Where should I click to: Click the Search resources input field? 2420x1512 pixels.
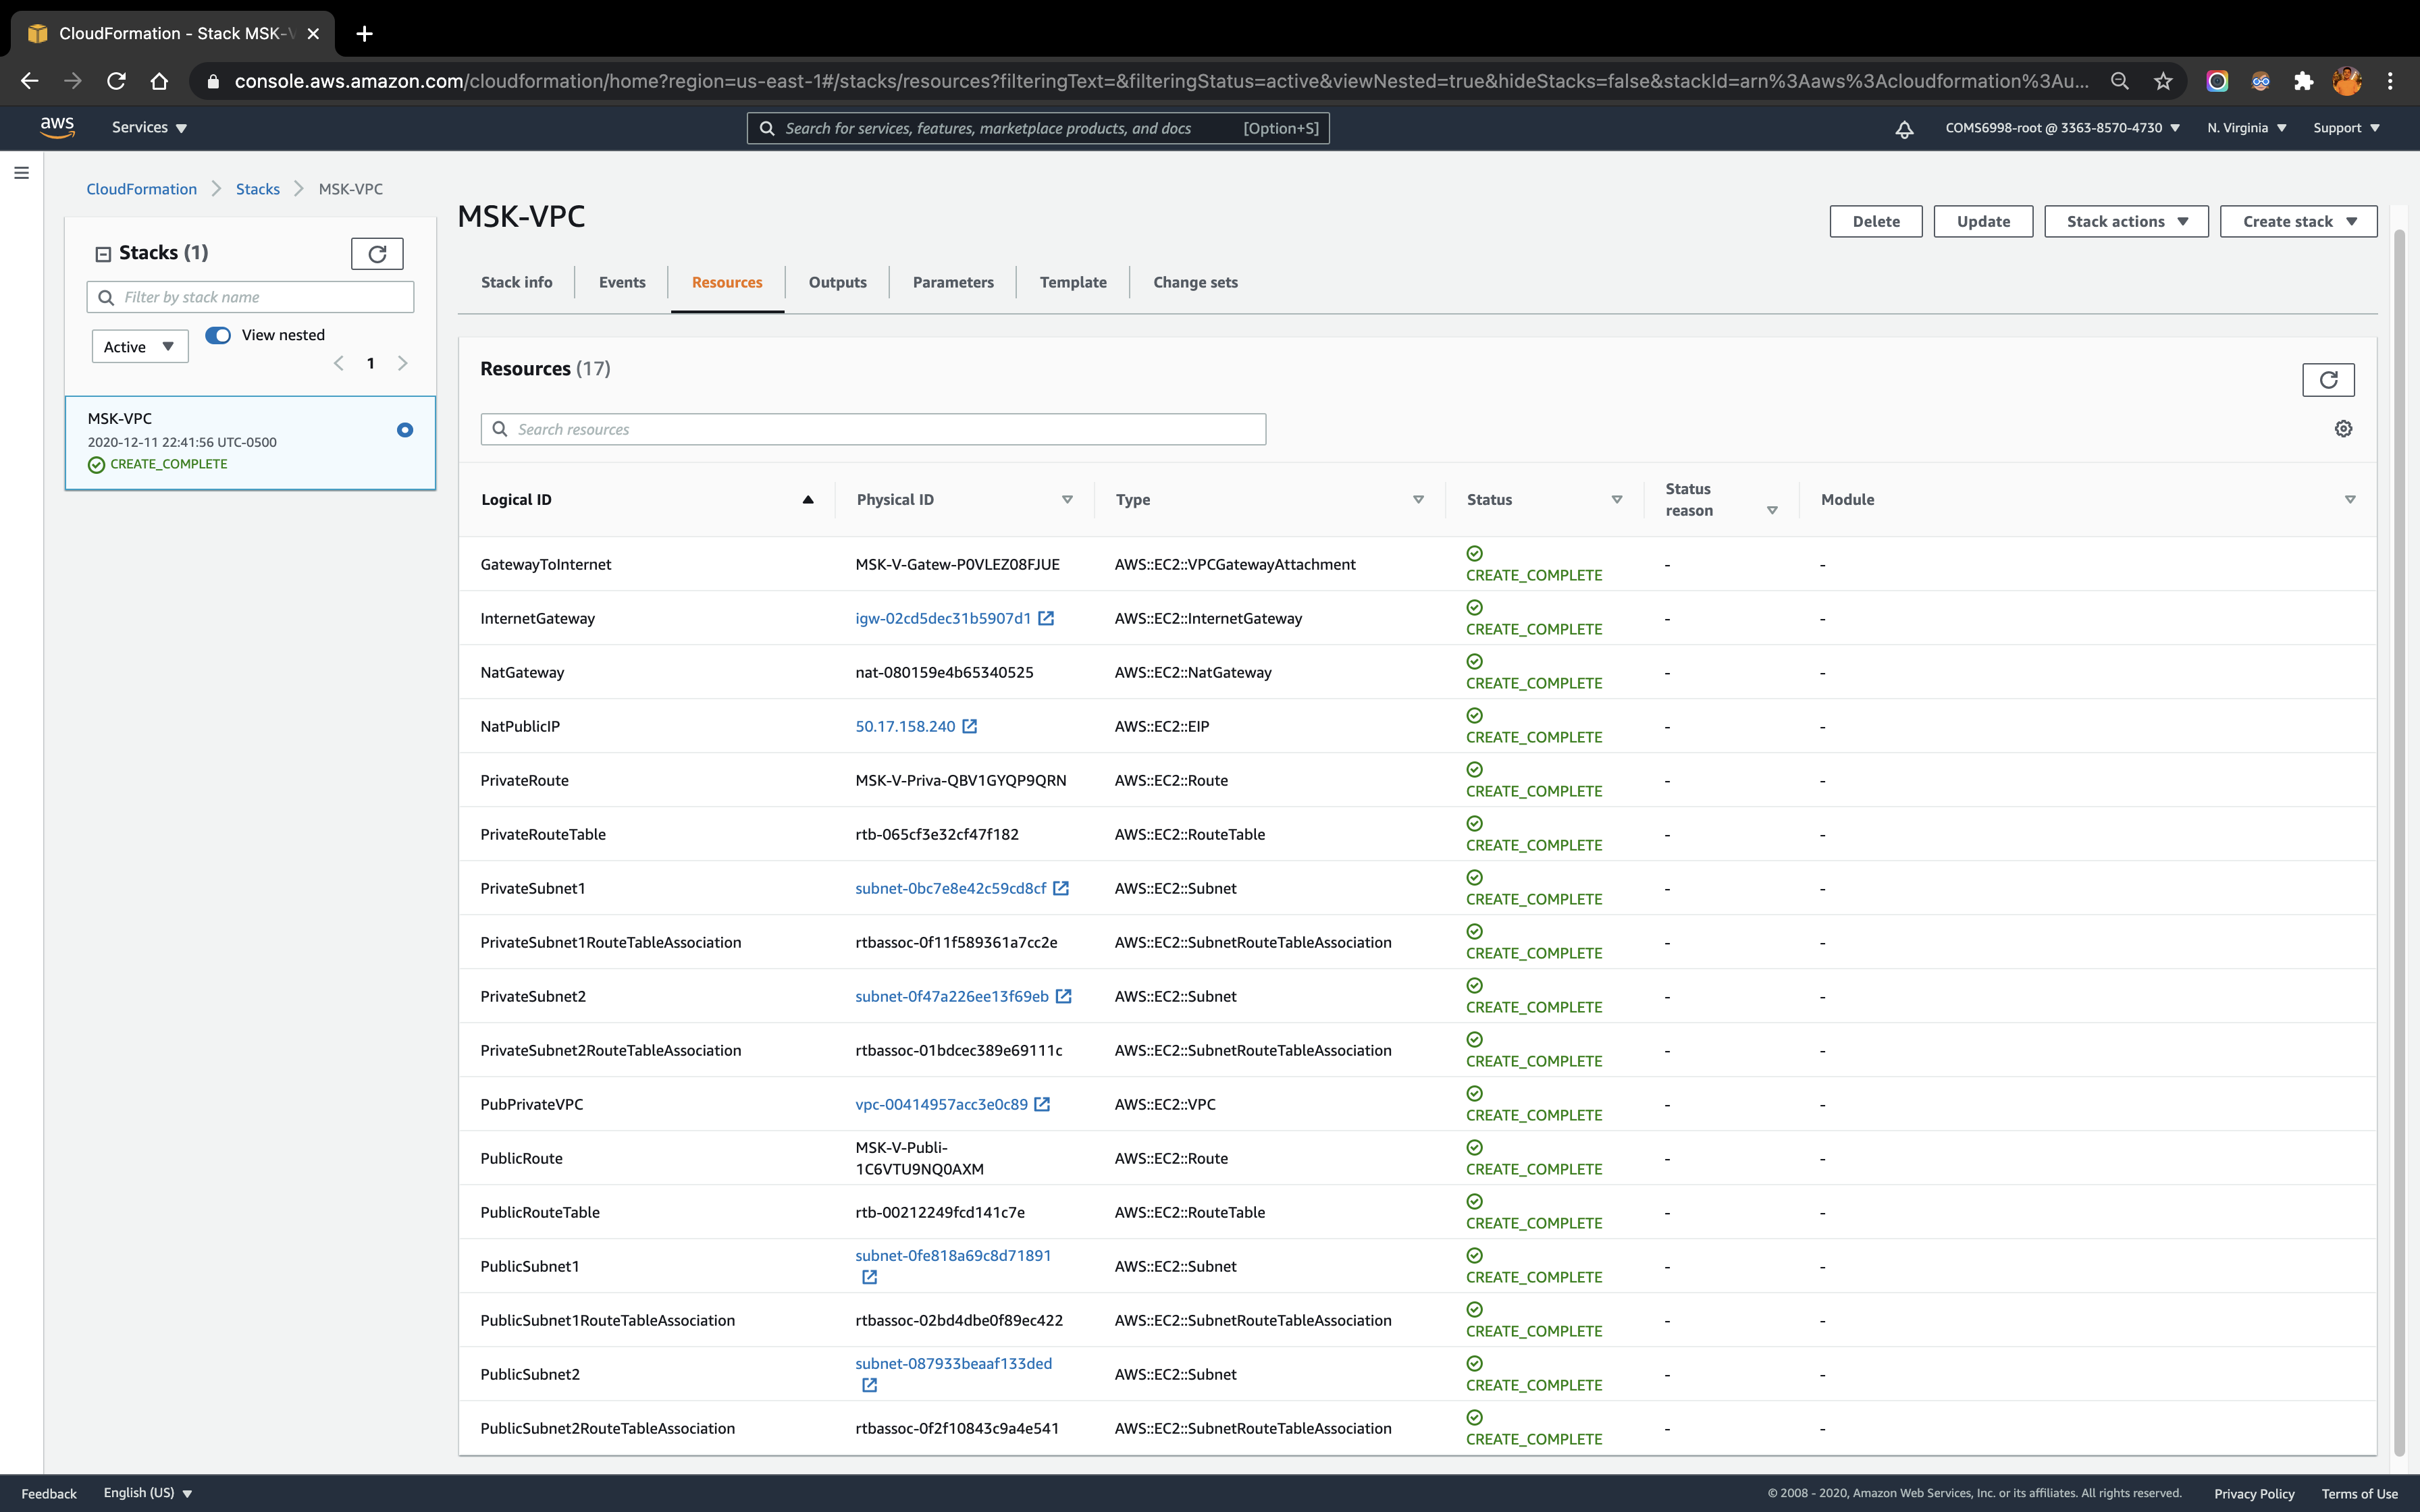point(873,429)
